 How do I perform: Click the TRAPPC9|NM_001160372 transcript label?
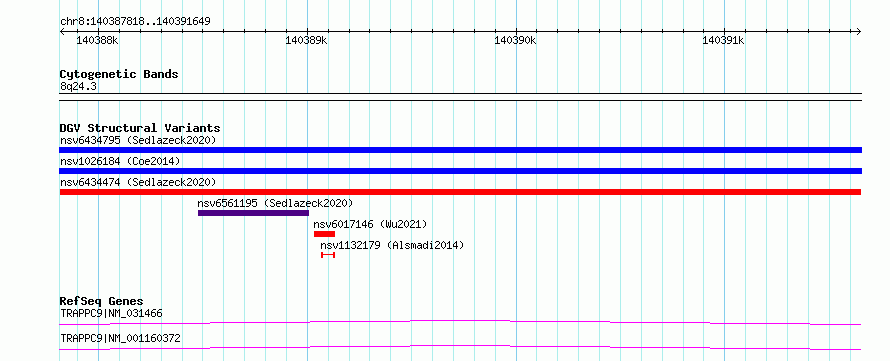(x=120, y=338)
